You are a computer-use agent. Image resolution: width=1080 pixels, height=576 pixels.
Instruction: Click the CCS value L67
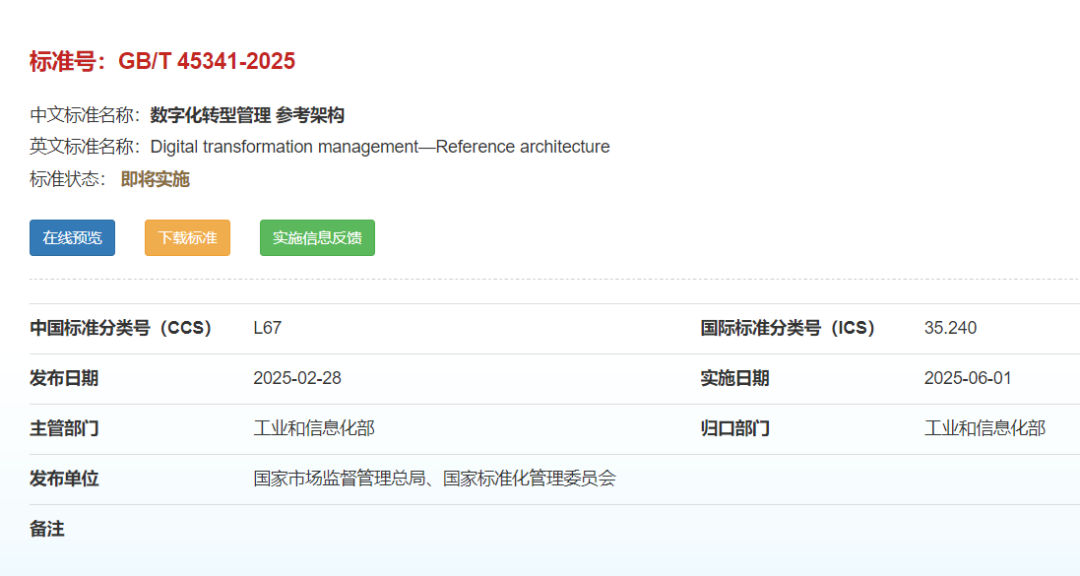267,328
